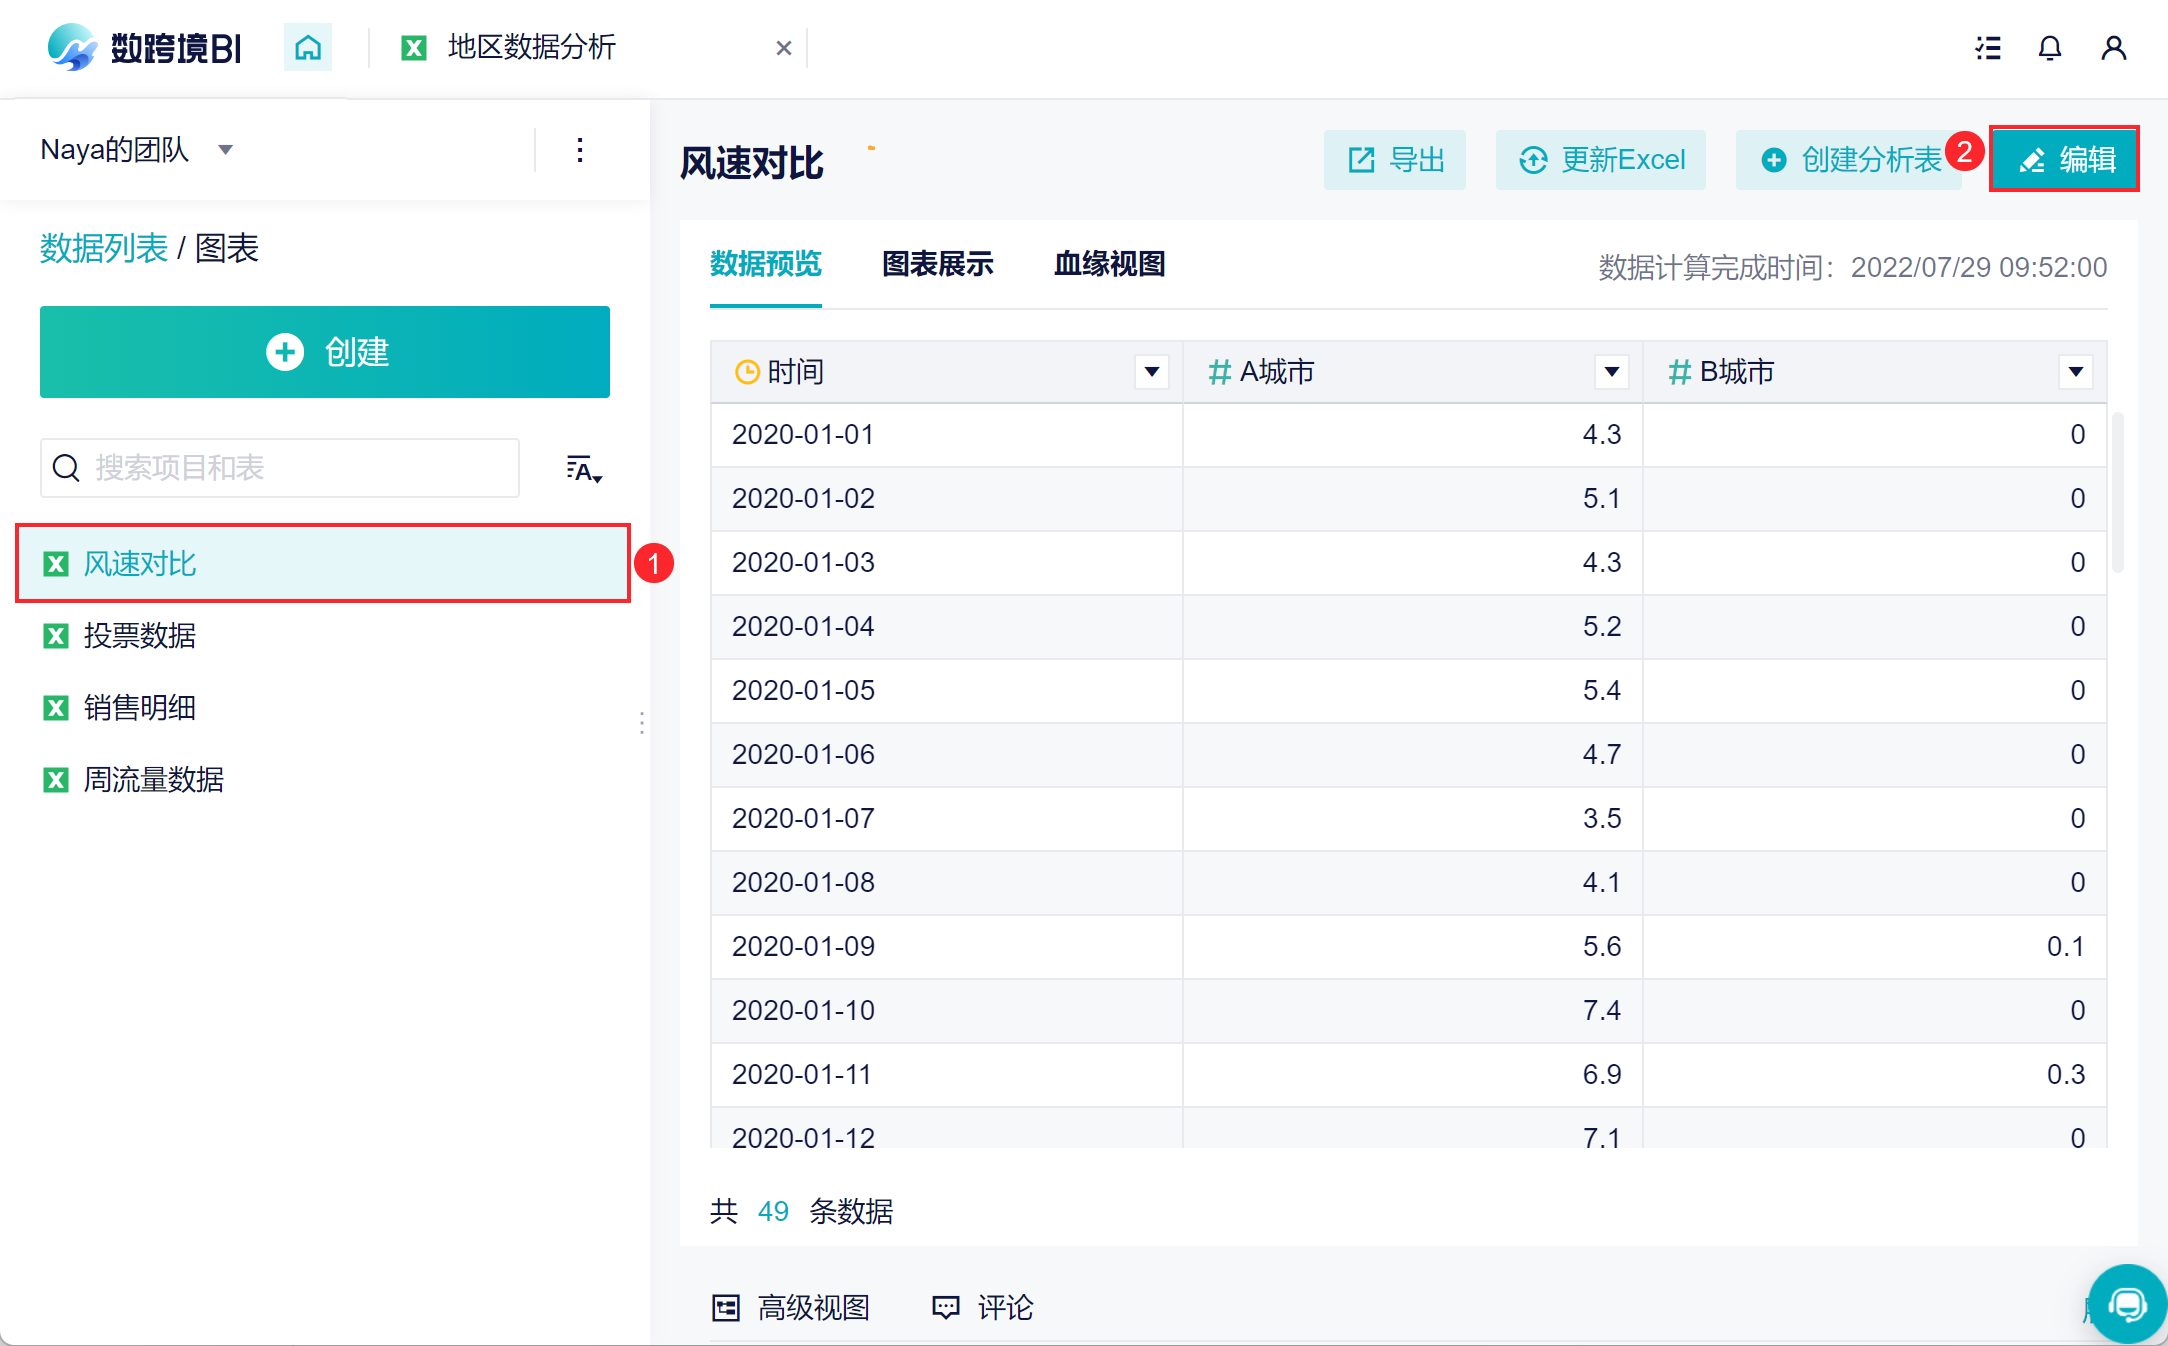Expand the Naya的团队 team dropdown

[226, 150]
